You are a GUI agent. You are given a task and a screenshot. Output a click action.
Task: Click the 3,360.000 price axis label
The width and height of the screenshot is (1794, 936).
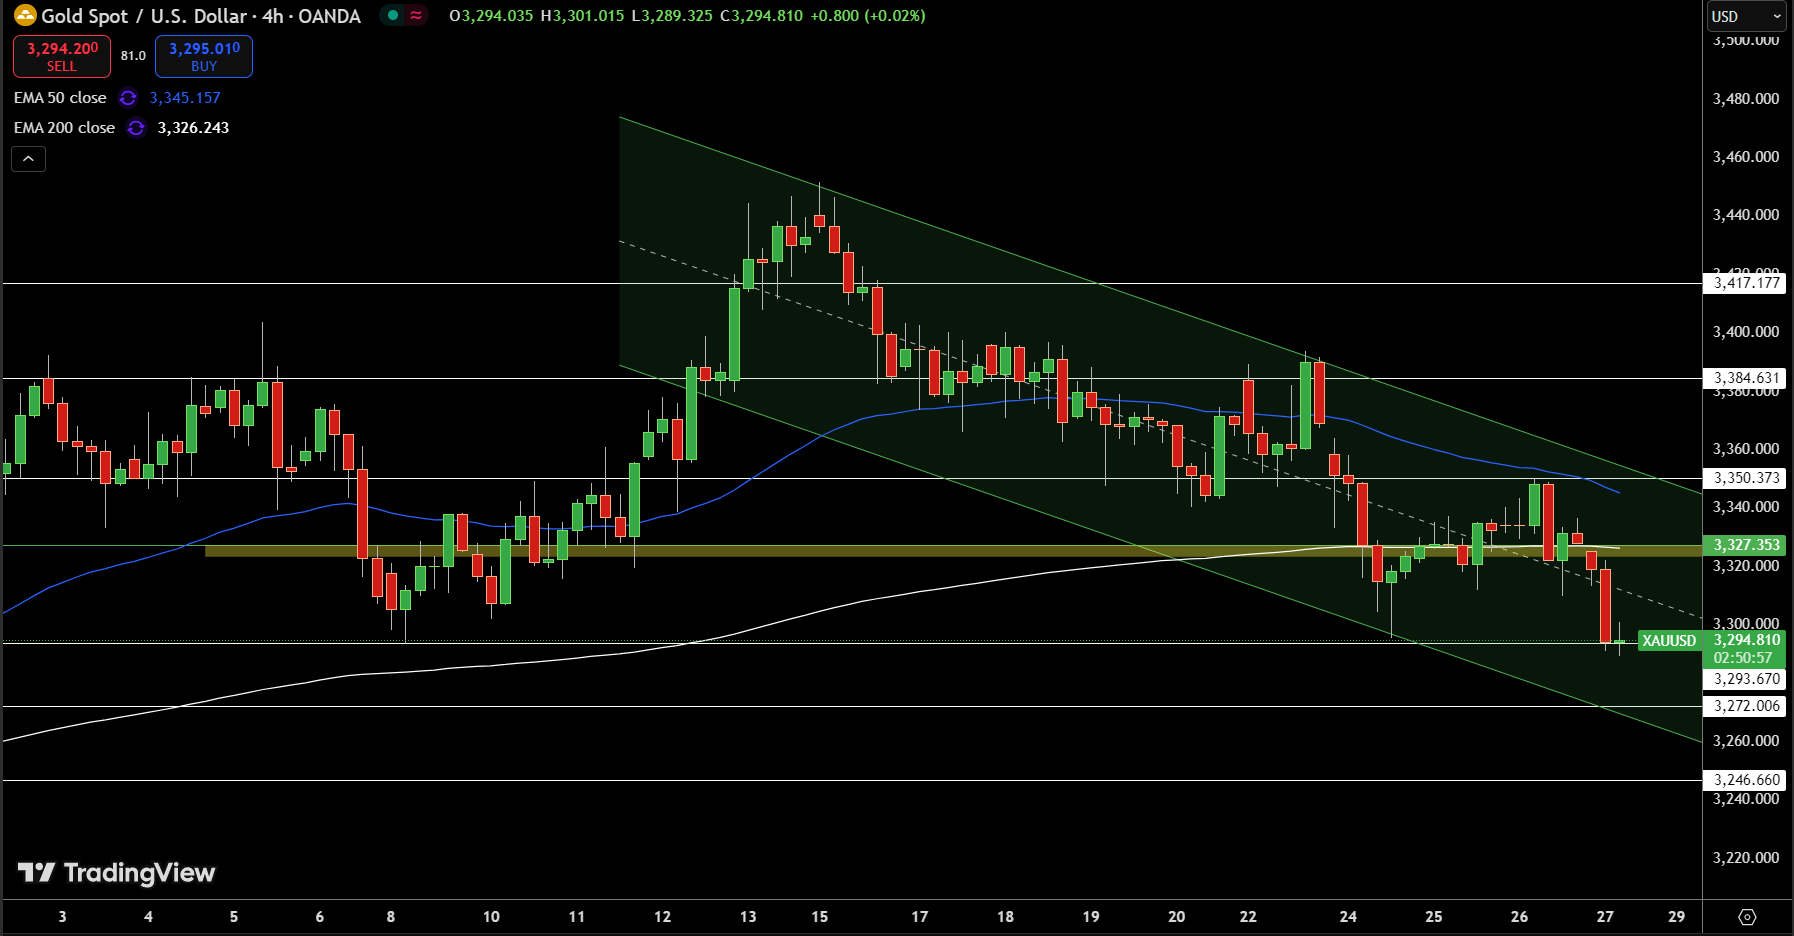pos(1746,449)
